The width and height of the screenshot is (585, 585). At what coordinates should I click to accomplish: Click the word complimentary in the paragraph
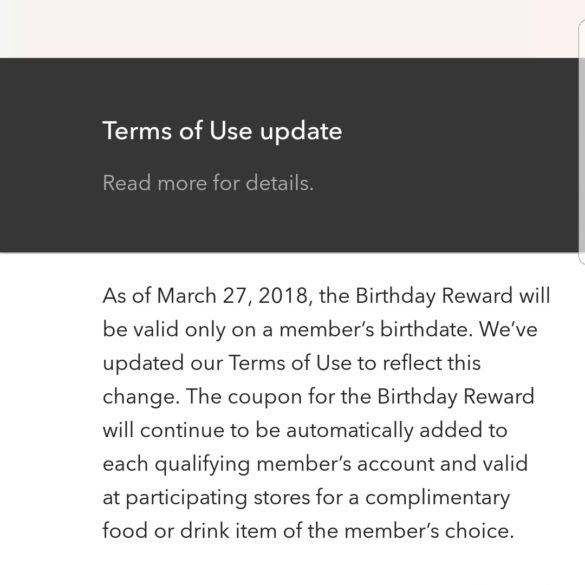tap(437, 498)
